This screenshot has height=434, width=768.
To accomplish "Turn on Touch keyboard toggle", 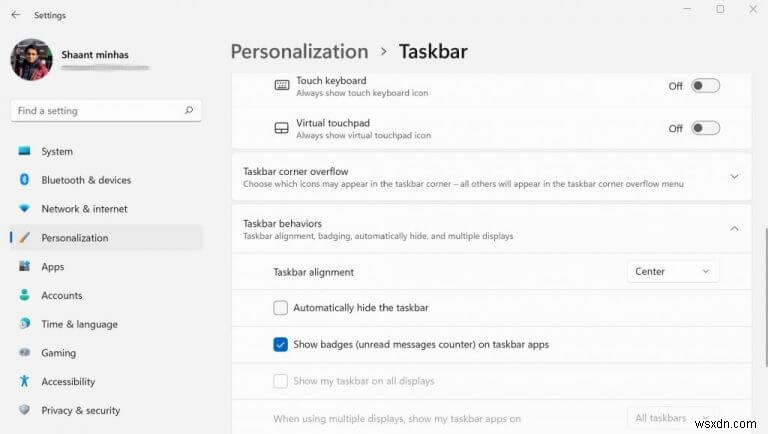I will [x=705, y=86].
